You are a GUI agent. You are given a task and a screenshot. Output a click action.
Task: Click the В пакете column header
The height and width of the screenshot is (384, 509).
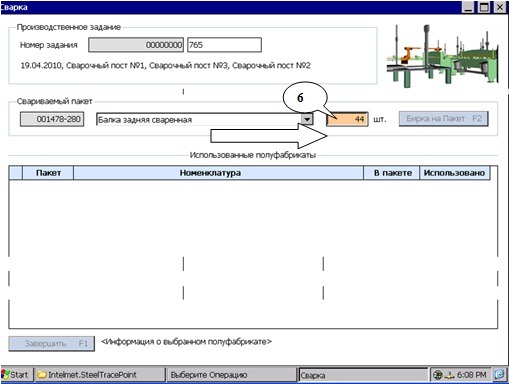pyautogui.click(x=391, y=173)
